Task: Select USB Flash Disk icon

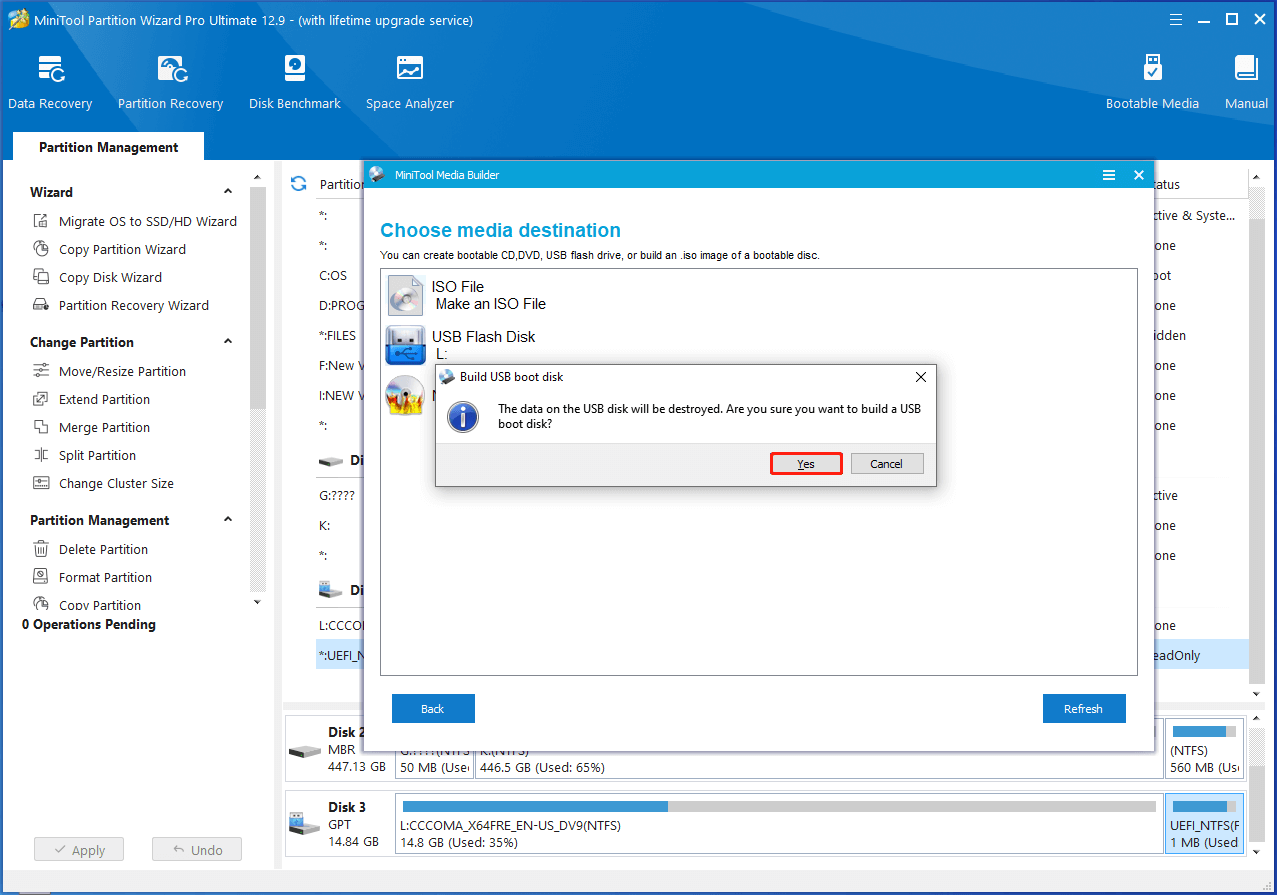Action: coord(404,345)
